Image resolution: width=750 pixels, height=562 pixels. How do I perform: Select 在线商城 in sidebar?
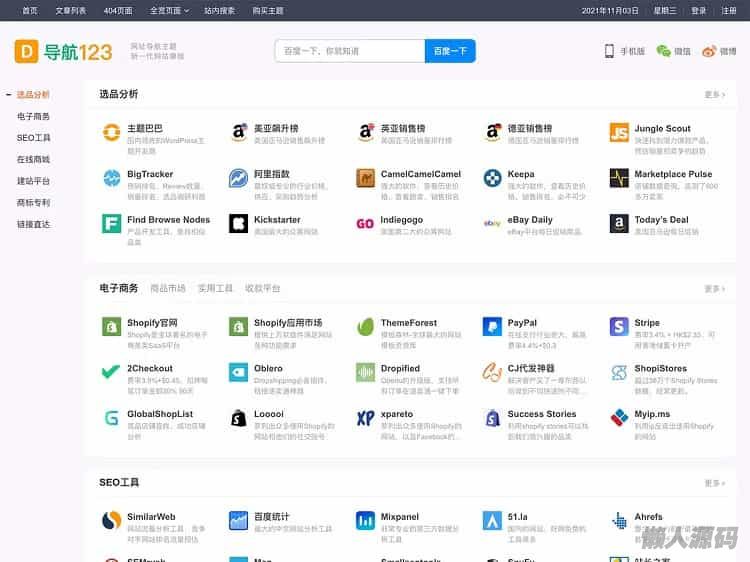(33, 159)
